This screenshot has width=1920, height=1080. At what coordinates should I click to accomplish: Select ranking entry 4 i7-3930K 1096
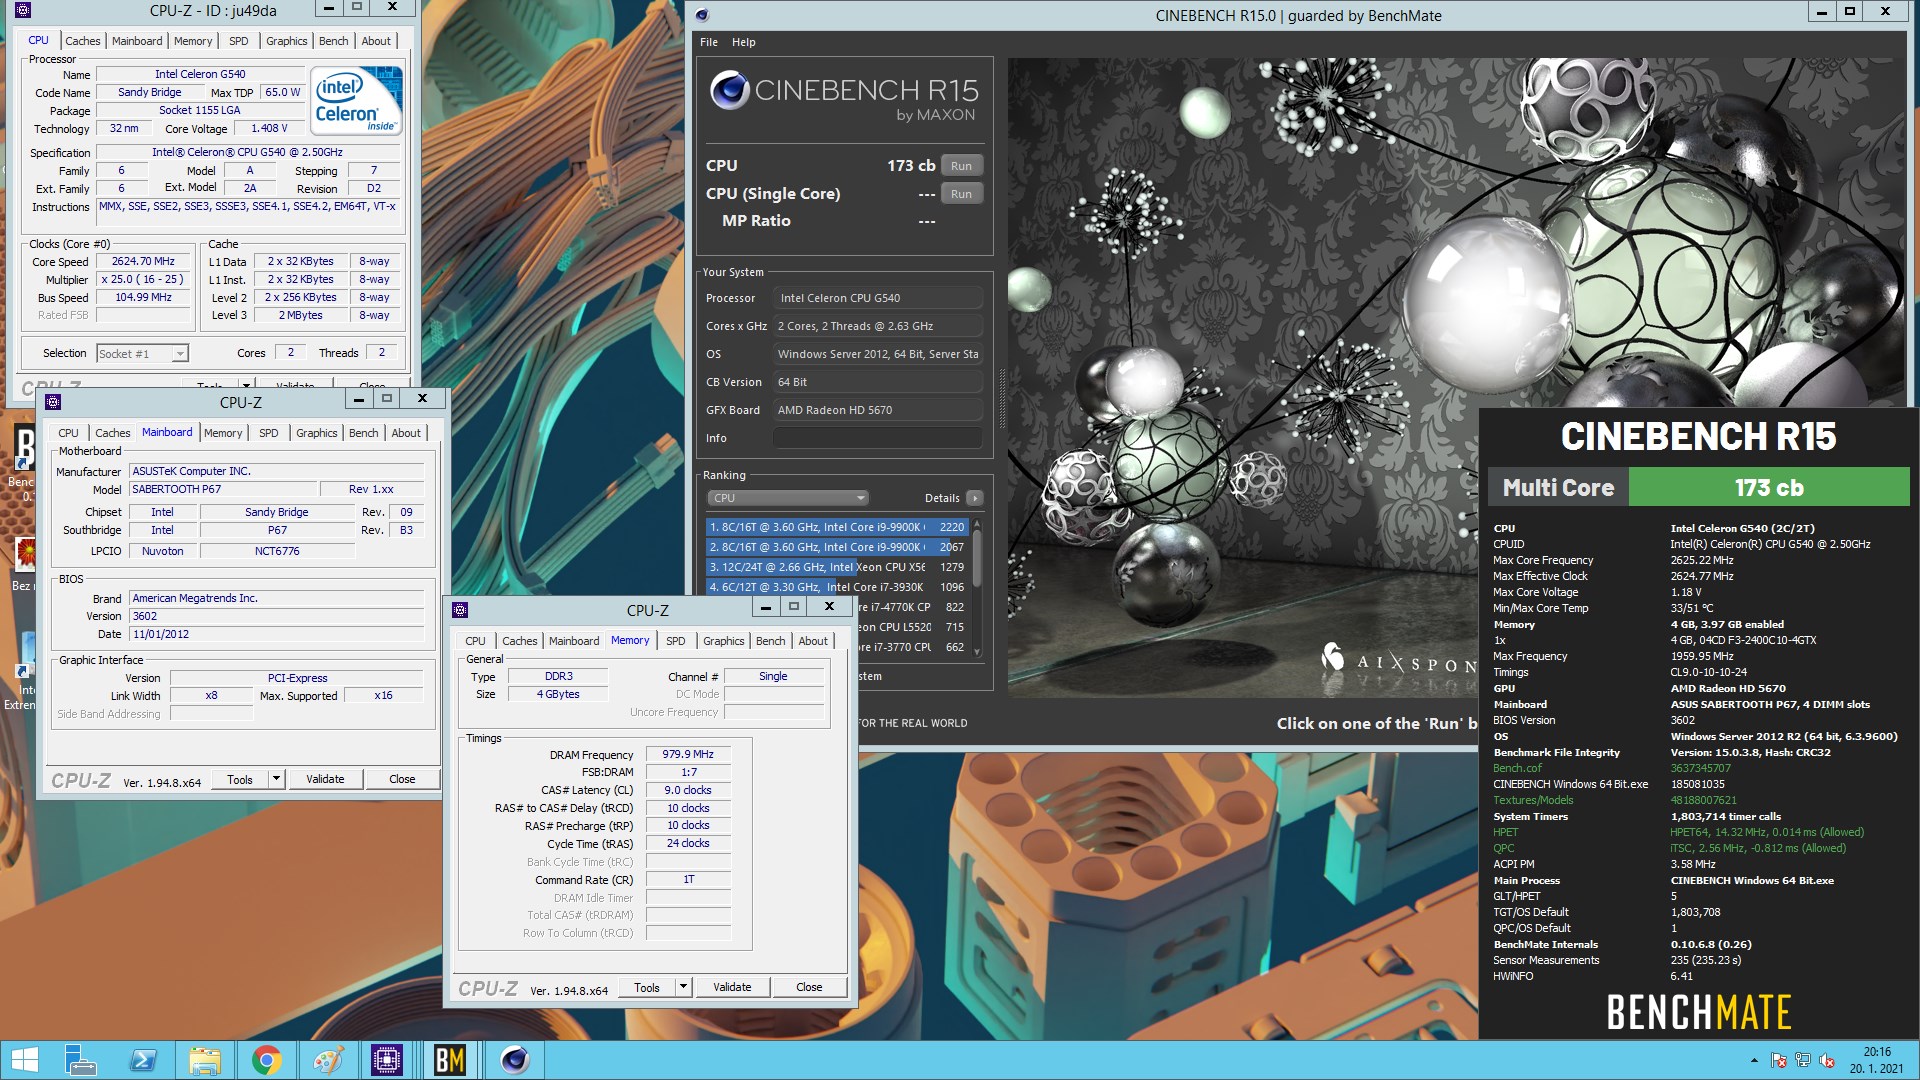(836, 587)
